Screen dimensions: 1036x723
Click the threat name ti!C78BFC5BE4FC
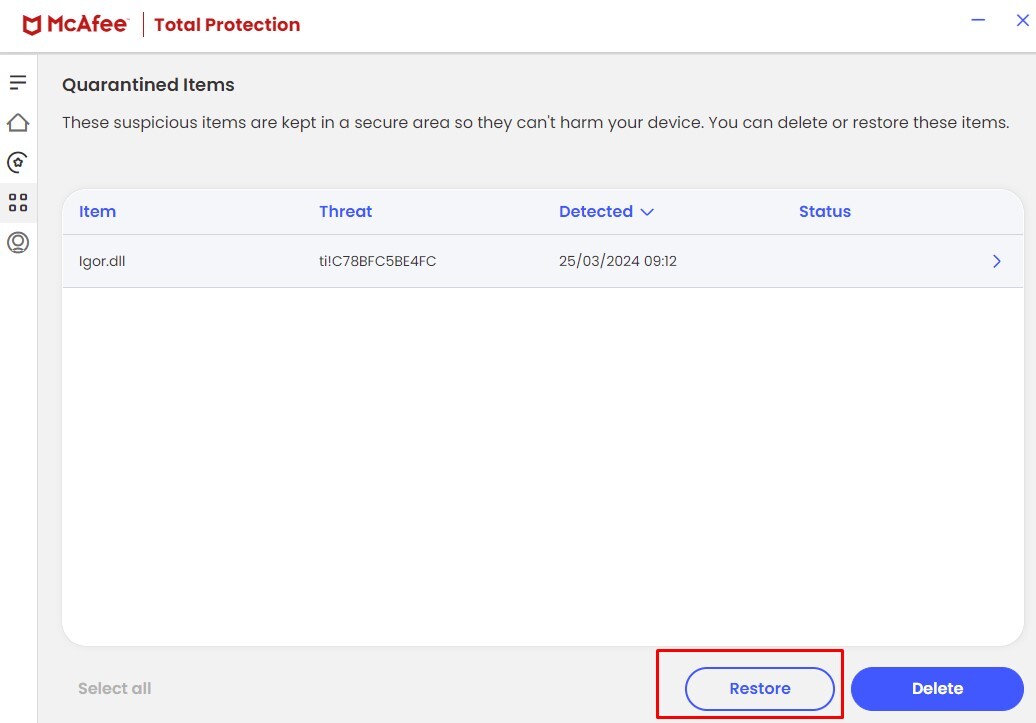click(377, 261)
